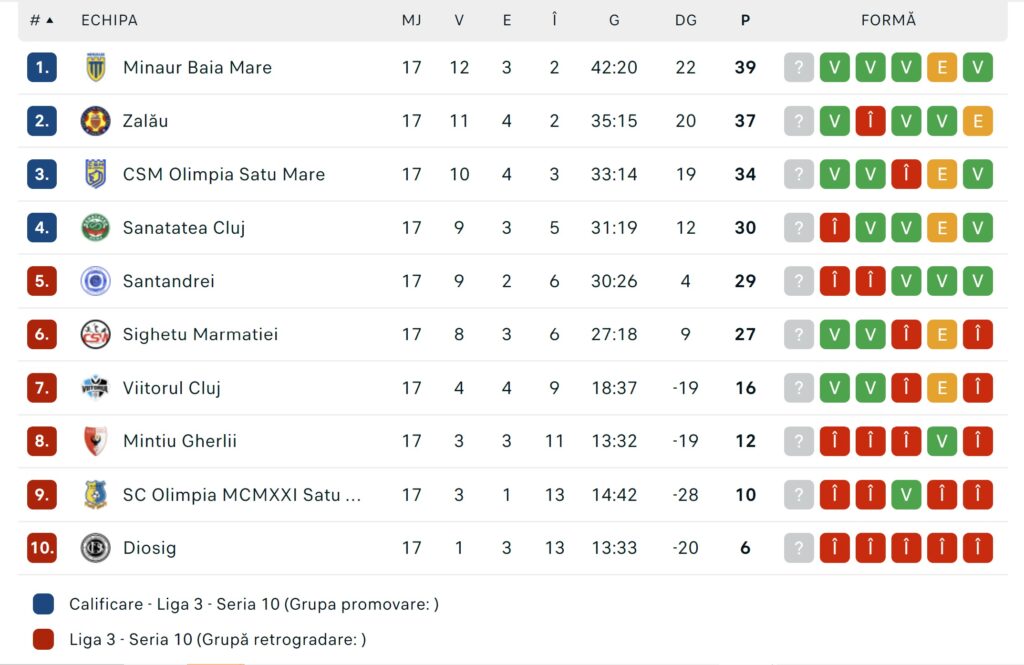Click blue promotion group legend swatch

click(x=43, y=604)
